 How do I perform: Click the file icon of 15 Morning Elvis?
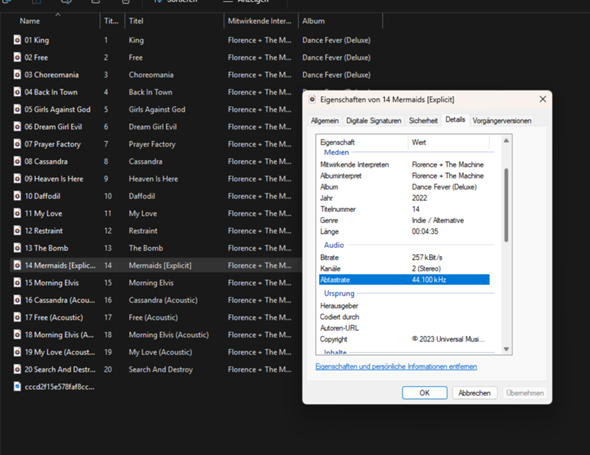pos(17,282)
